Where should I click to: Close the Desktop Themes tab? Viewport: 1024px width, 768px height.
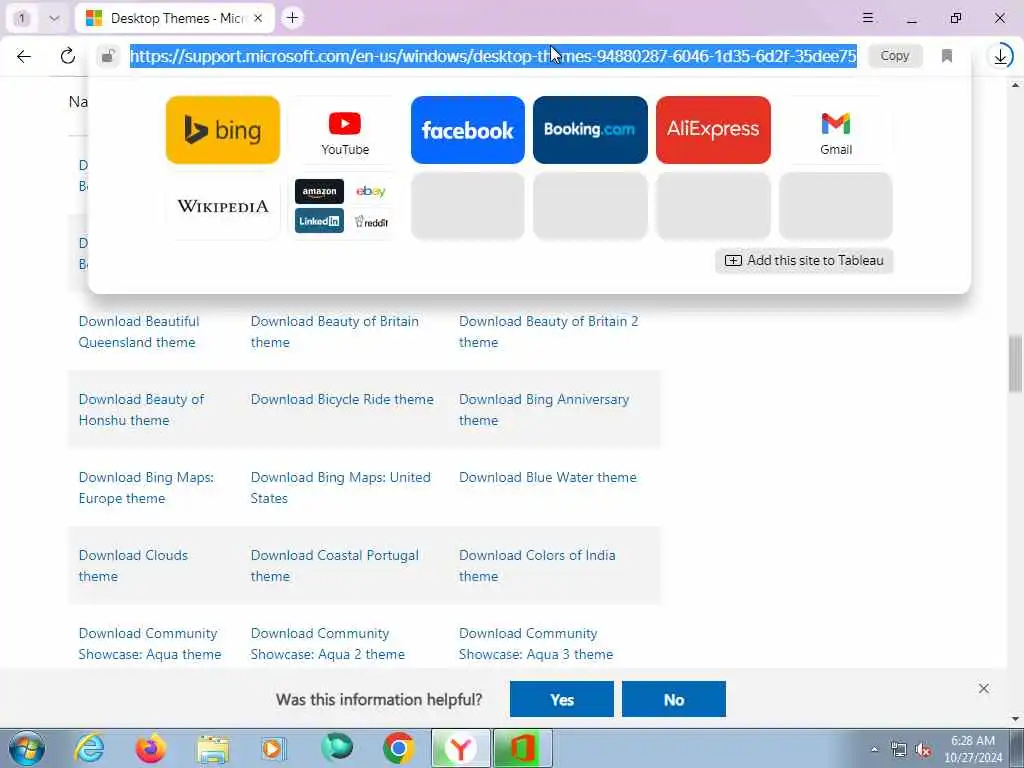tap(258, 18)
